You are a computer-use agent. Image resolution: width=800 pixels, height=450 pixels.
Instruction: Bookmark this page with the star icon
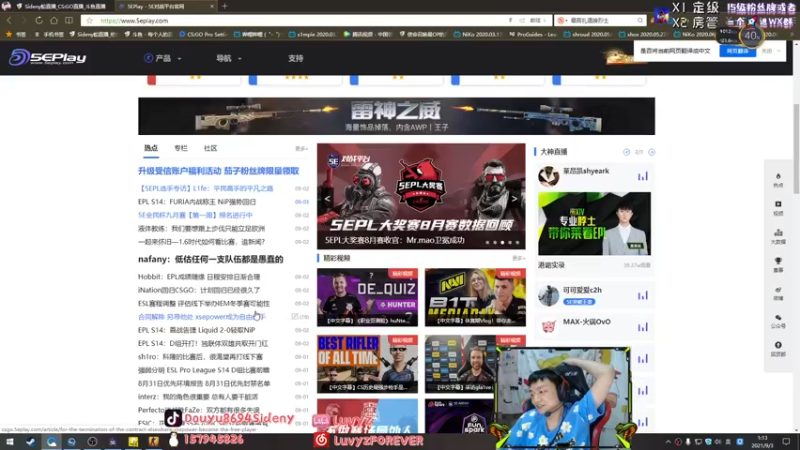90,20
